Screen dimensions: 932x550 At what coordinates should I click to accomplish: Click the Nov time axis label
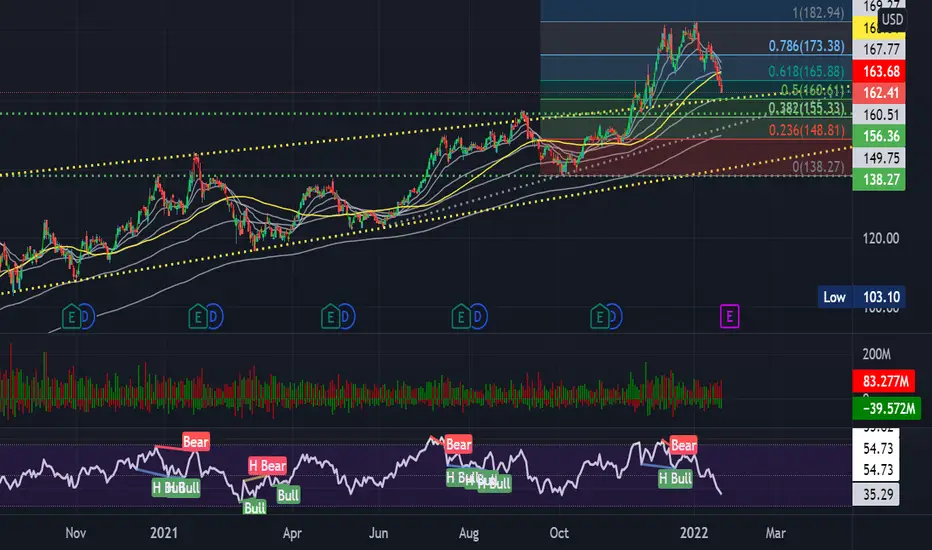pyautogui.click(x=75, y=533)
